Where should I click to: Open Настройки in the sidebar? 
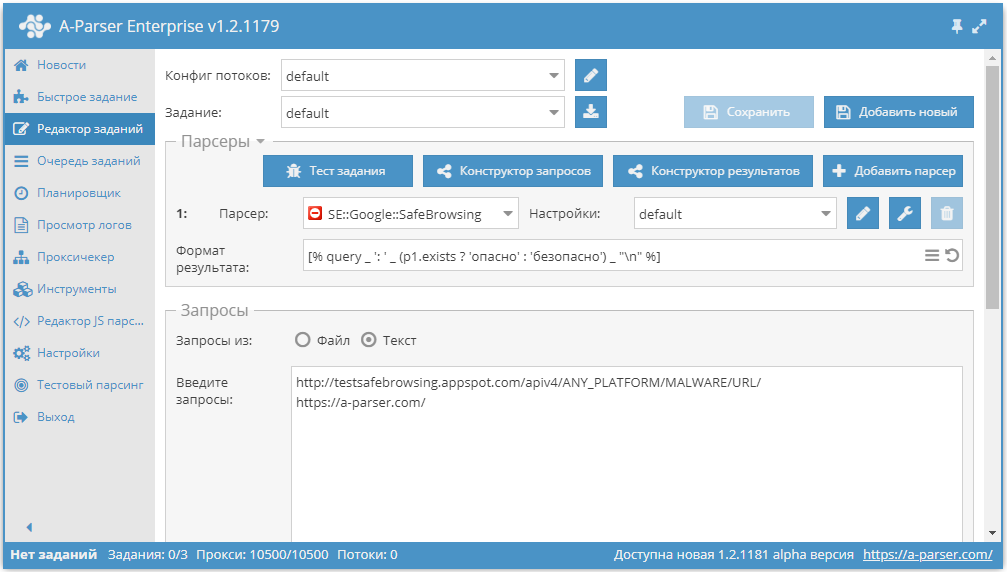pyautogui.click(x=80, y=353)
